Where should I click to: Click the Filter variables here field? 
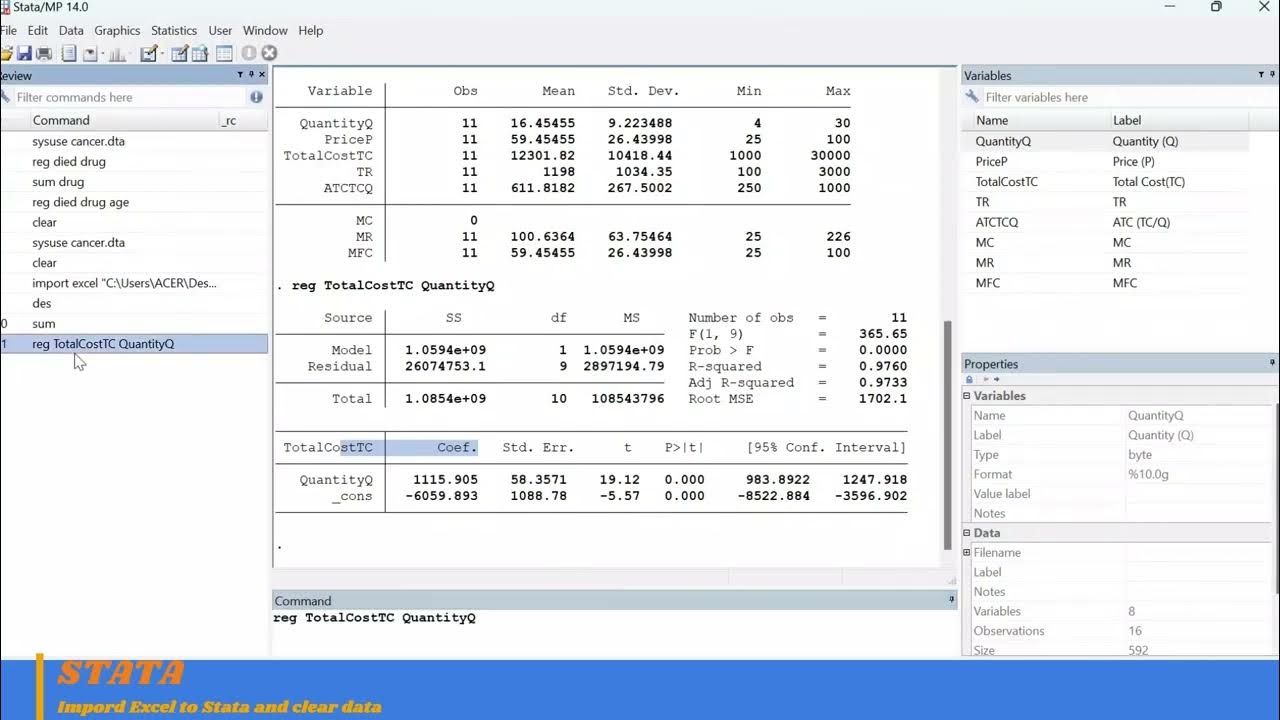pos(1128,97)
